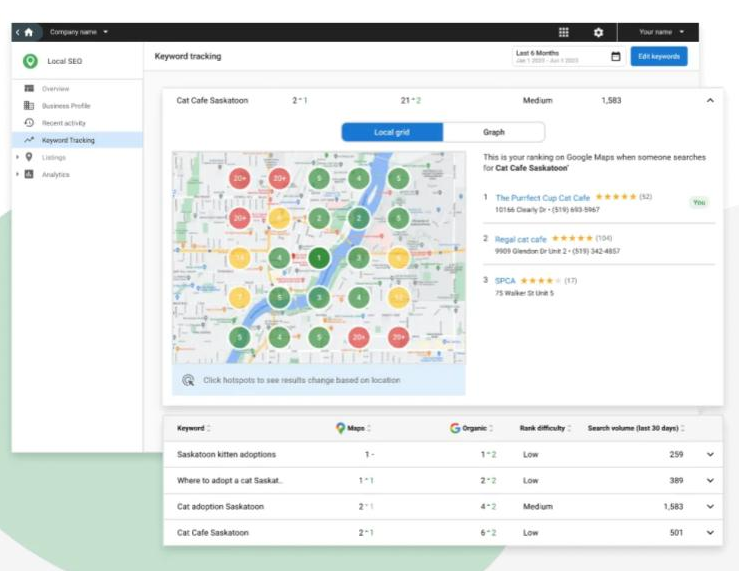739x571 pixels.
Task: Click the Maps column header label
Action: [x=356, y=428]
